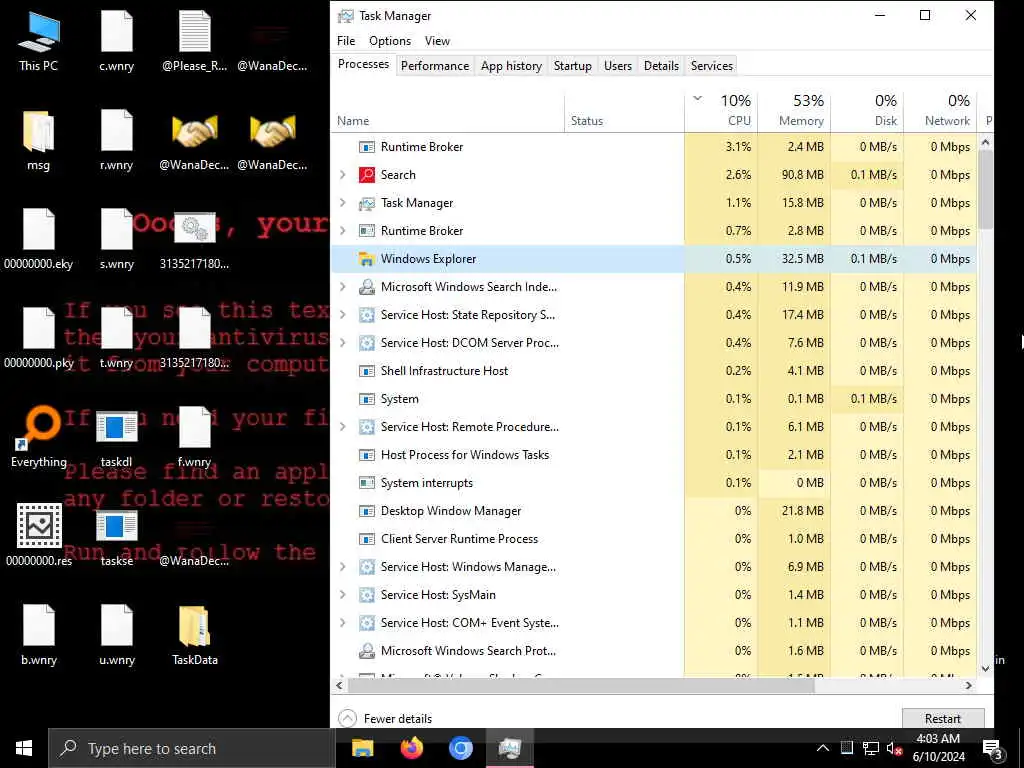Expand Service Host: Remote Procedure row
The width and height of the screenshot is (1024, 768).
[343, 426]
